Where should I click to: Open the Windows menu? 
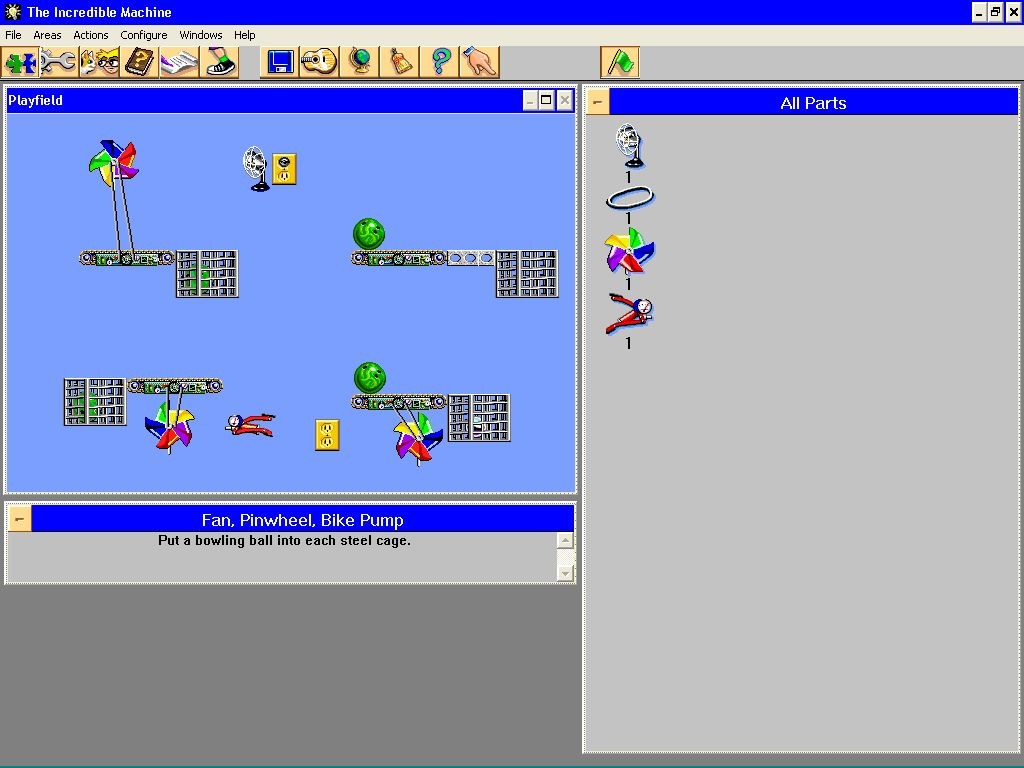[201, 35]
